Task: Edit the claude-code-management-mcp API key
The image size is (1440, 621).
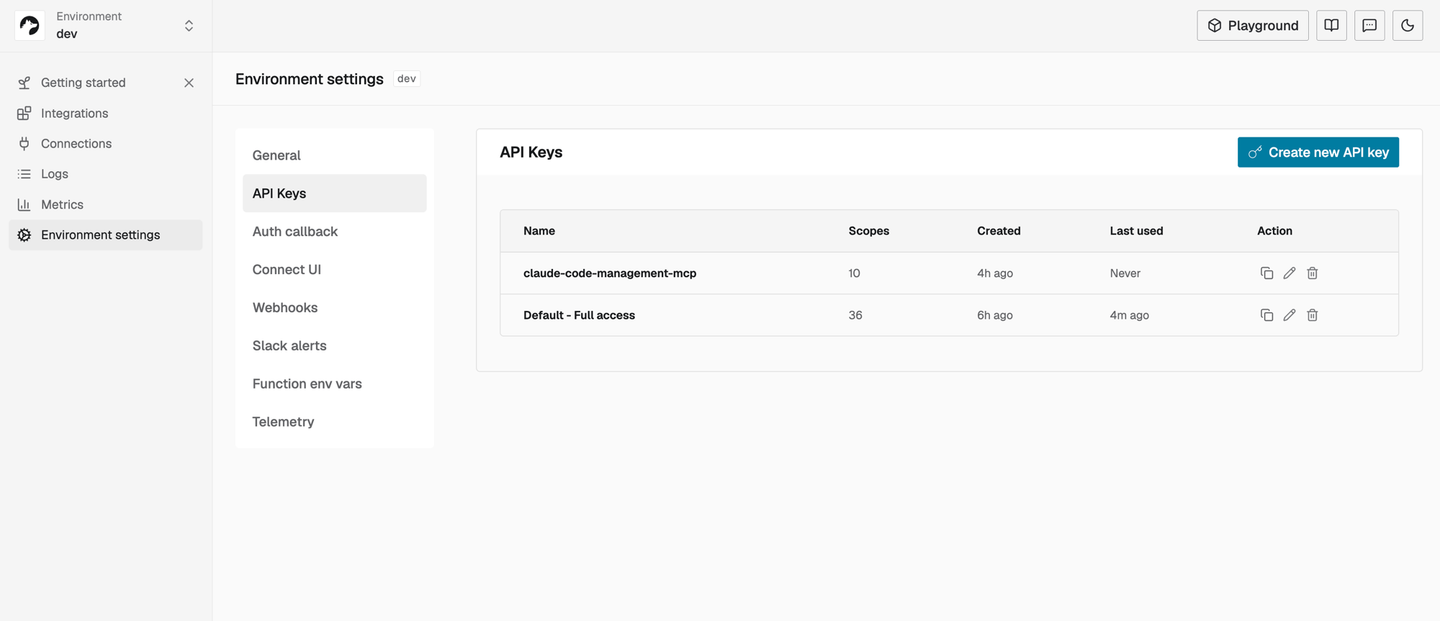Action: coord(1289,273)
